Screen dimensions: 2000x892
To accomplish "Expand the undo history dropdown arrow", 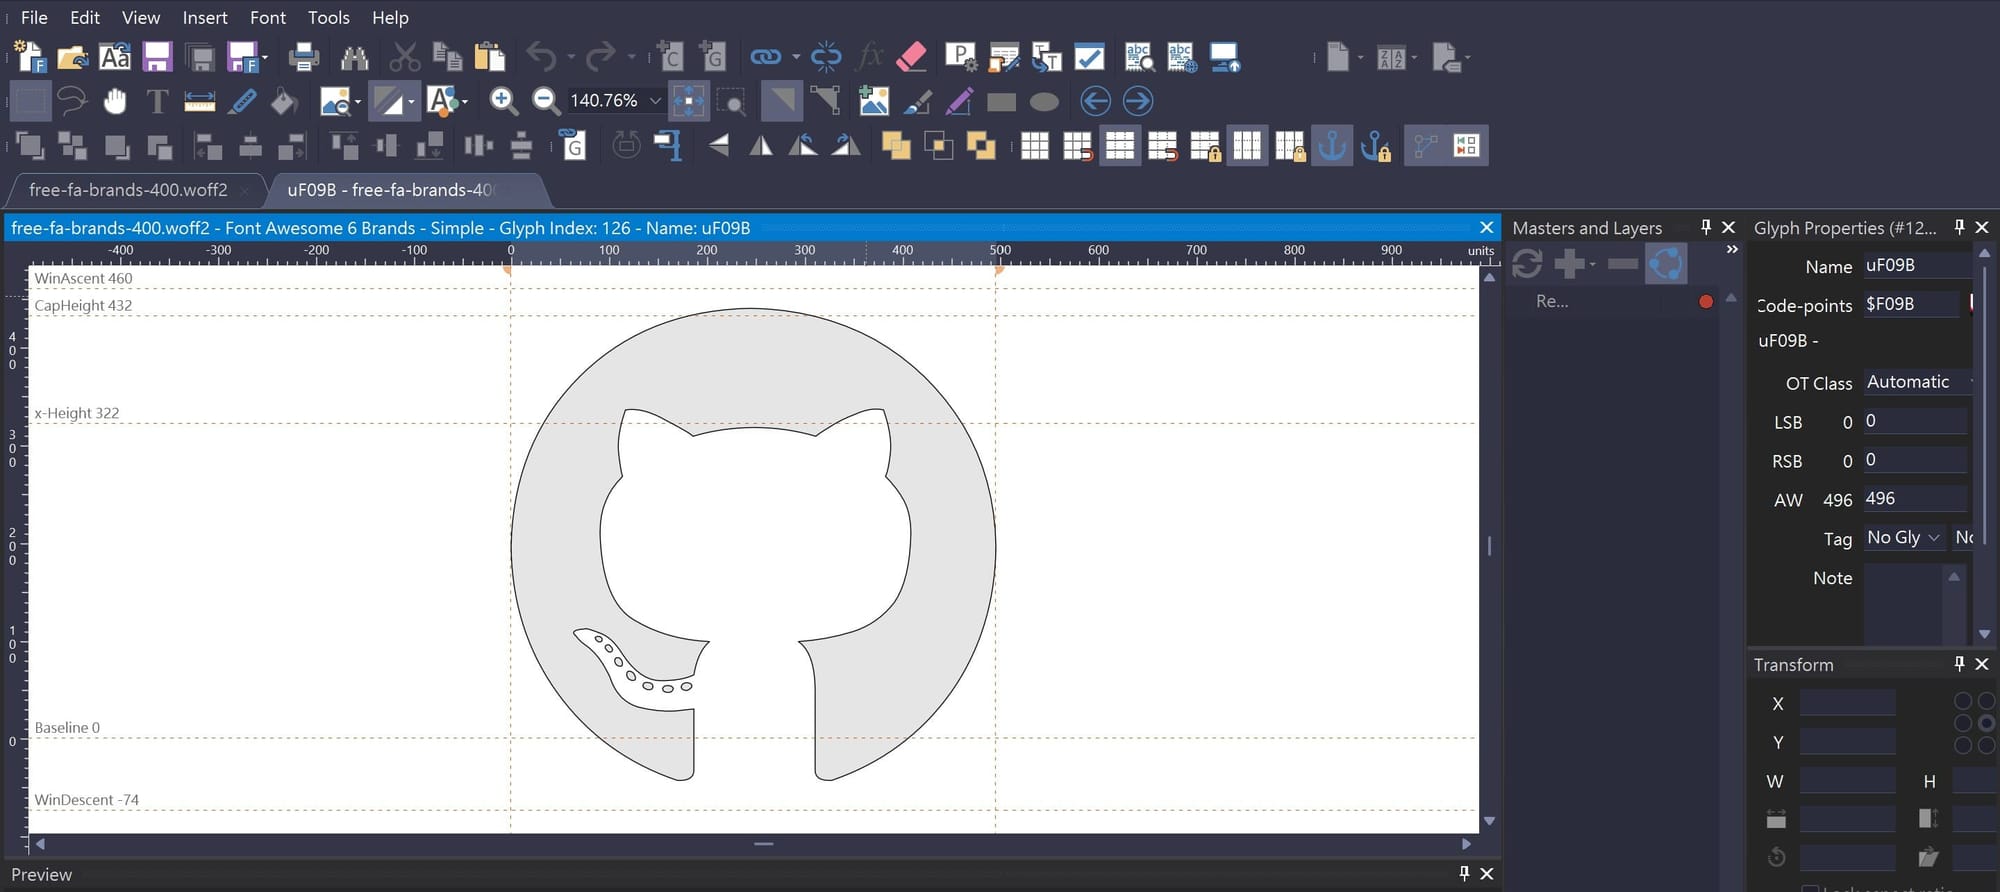I will [x=572, y=57].
